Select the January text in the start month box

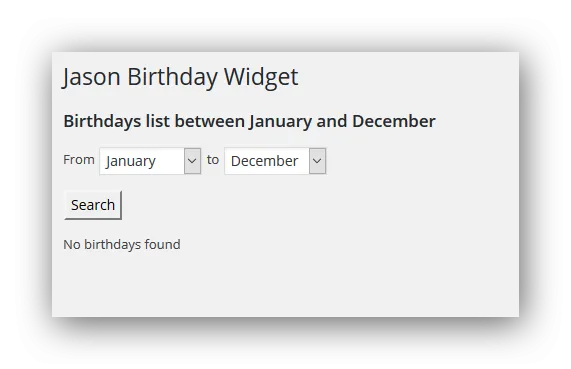tap(131, 161)
